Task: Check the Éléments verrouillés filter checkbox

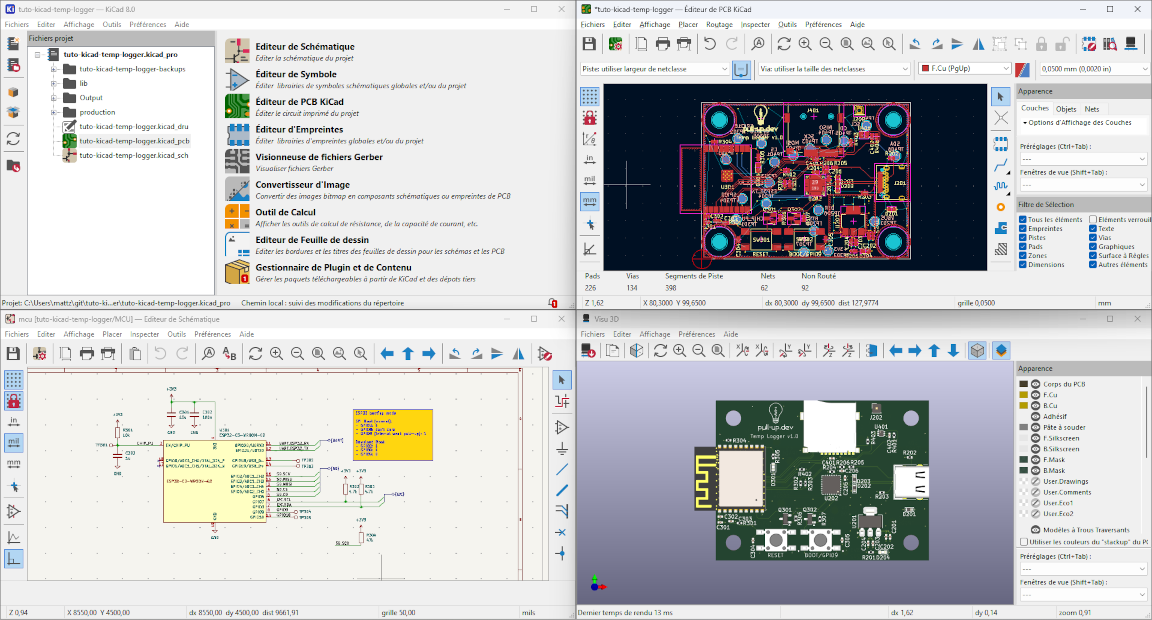Action: 1094,219
